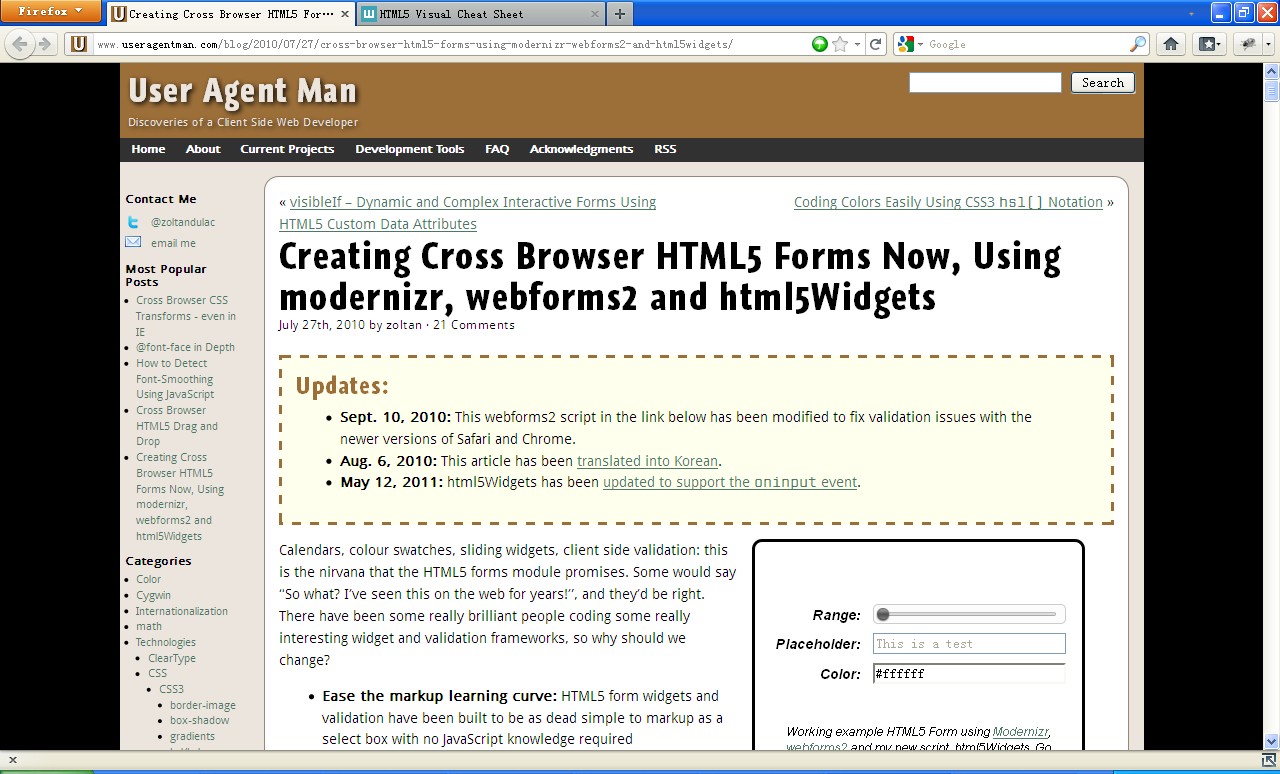Click the Firebug bug icon
Image resolution: width=1280 pixels, height=774 pixels.
1248,44
